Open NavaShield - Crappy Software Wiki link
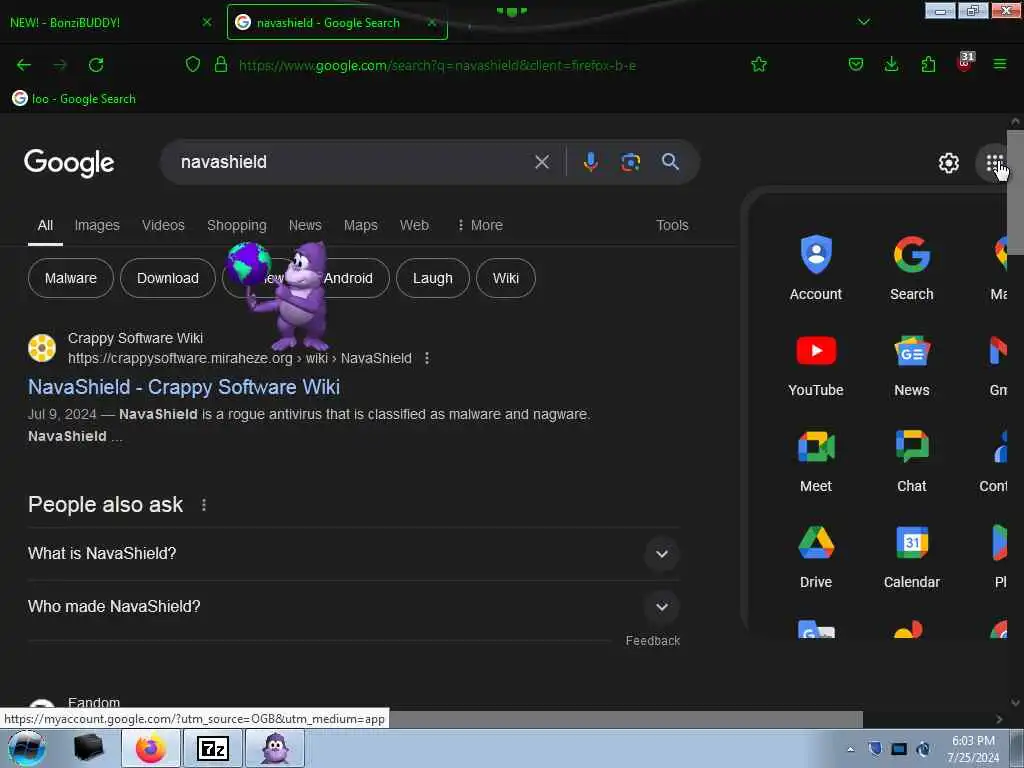This screenshot has height=768, width=1024. click(x=184, y=387)
